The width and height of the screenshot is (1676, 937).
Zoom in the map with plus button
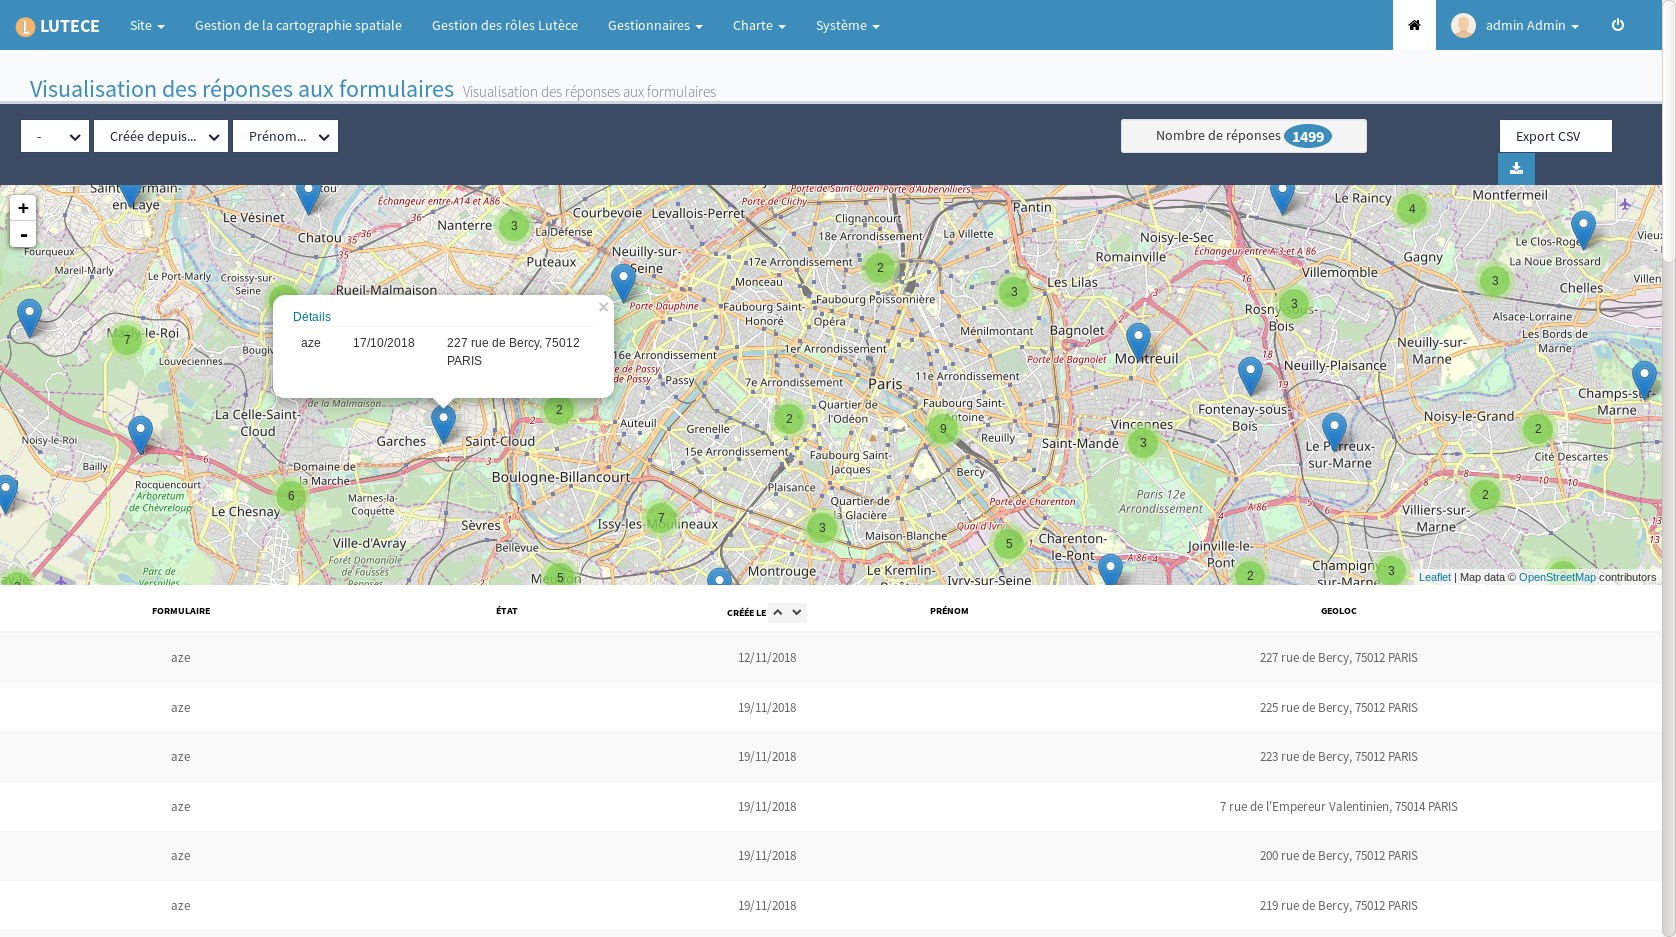[x=23, y=208]
